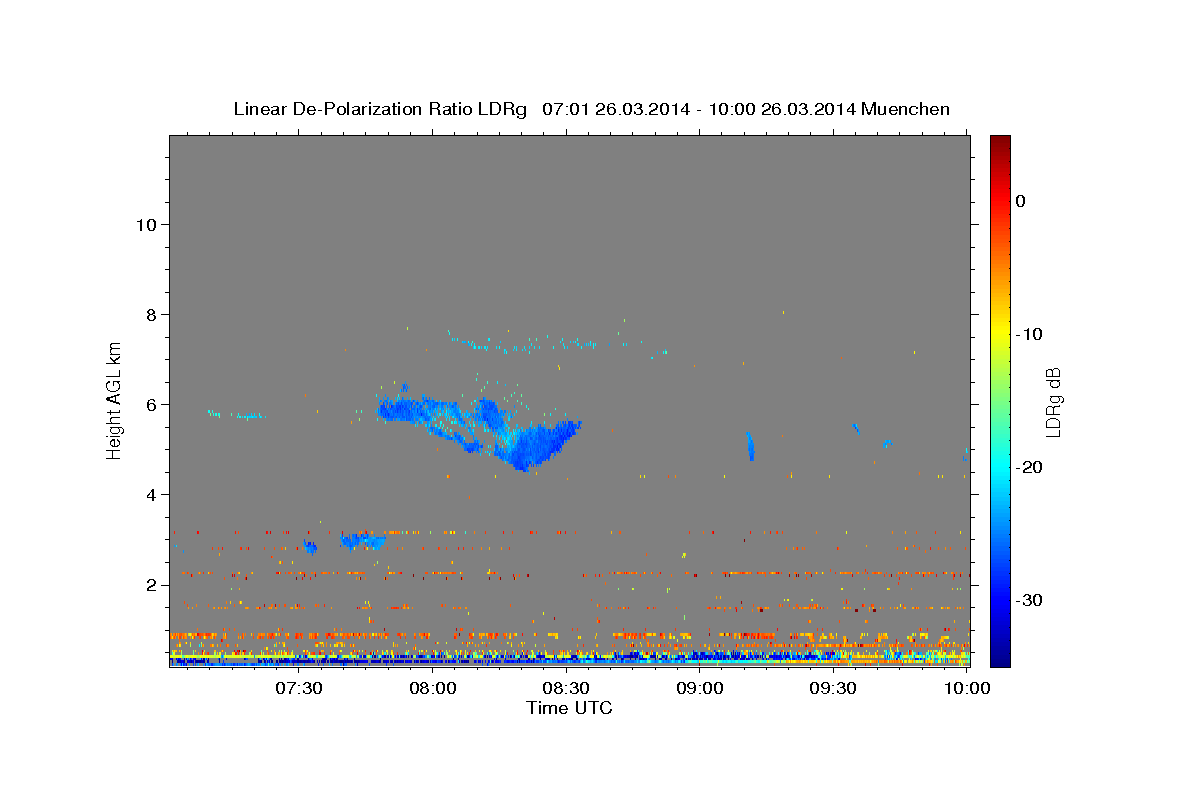Click the colorbar value 0
Image resolution: width=1200 pixels, height=800 pixels.
click(x=1020, y=201)
